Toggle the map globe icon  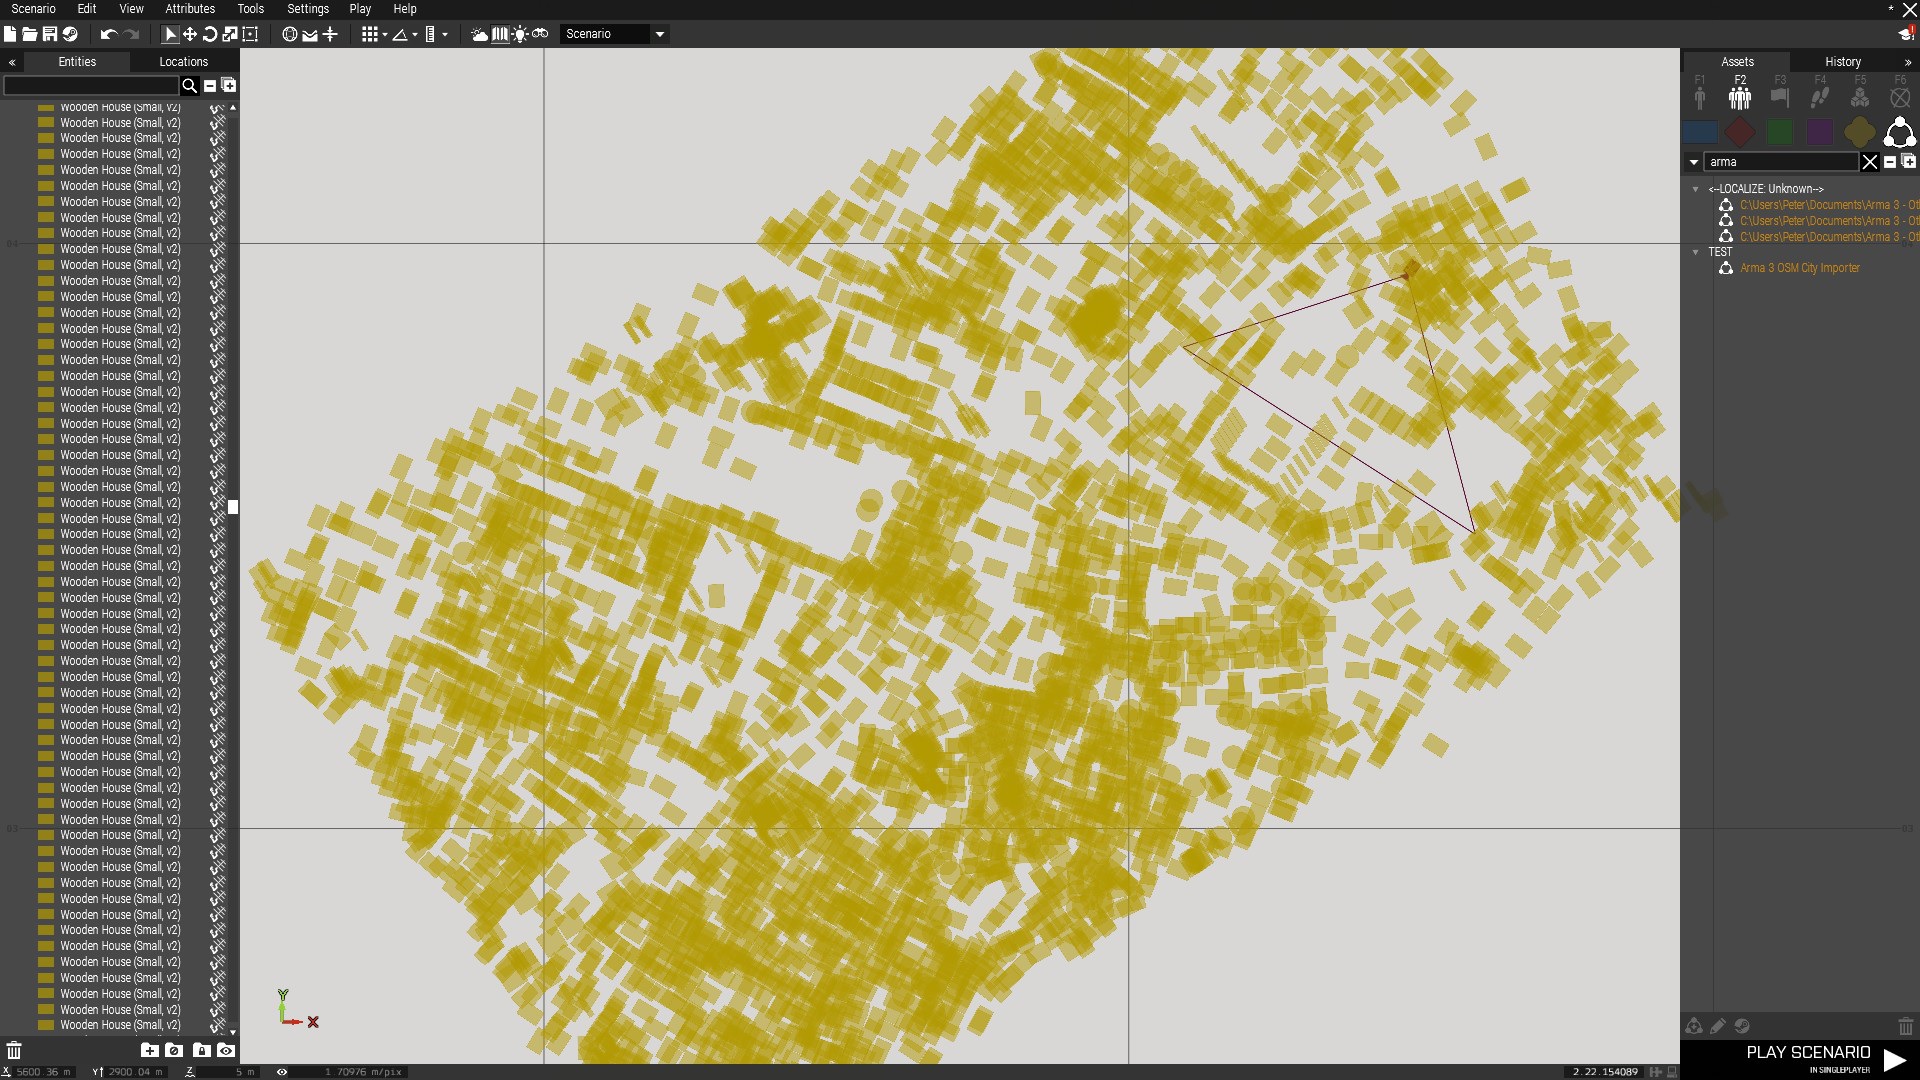click(x=290, y=34)
